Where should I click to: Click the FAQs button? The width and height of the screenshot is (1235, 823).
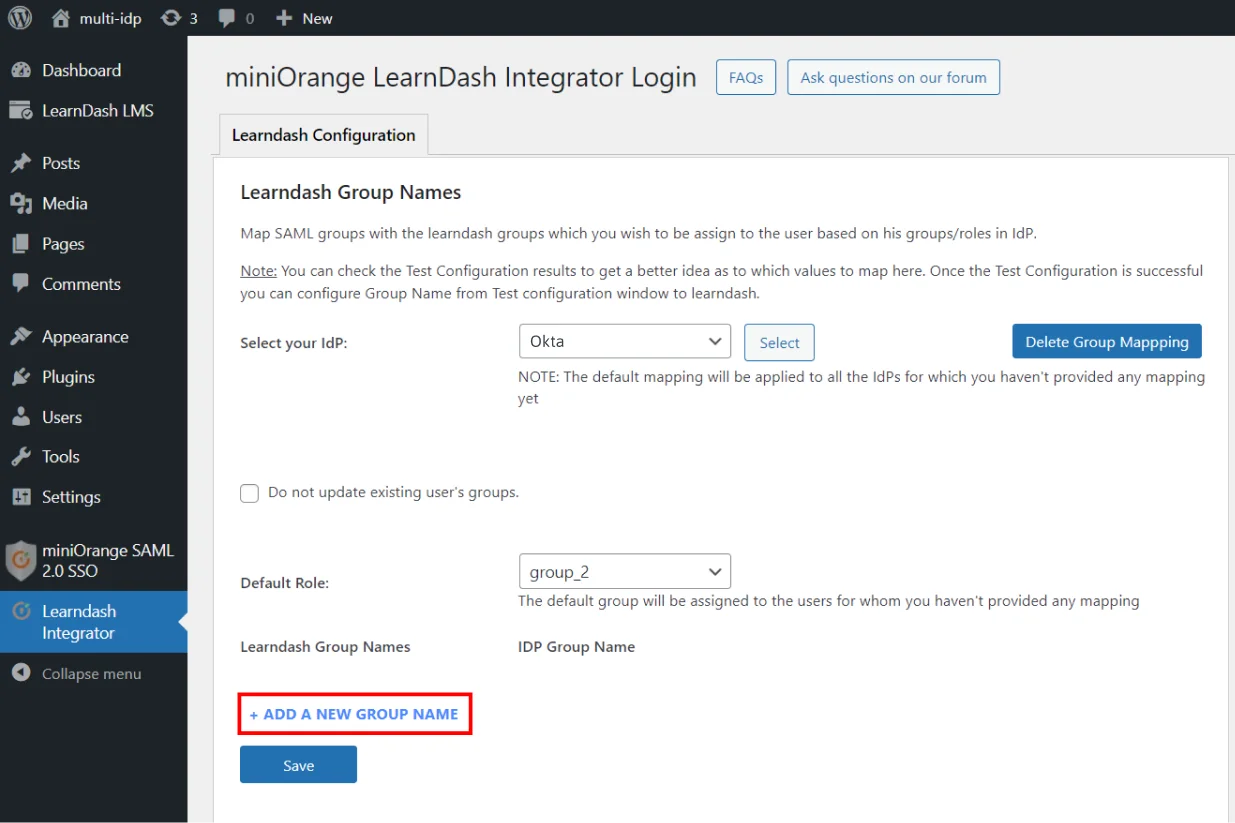(746, 77)
